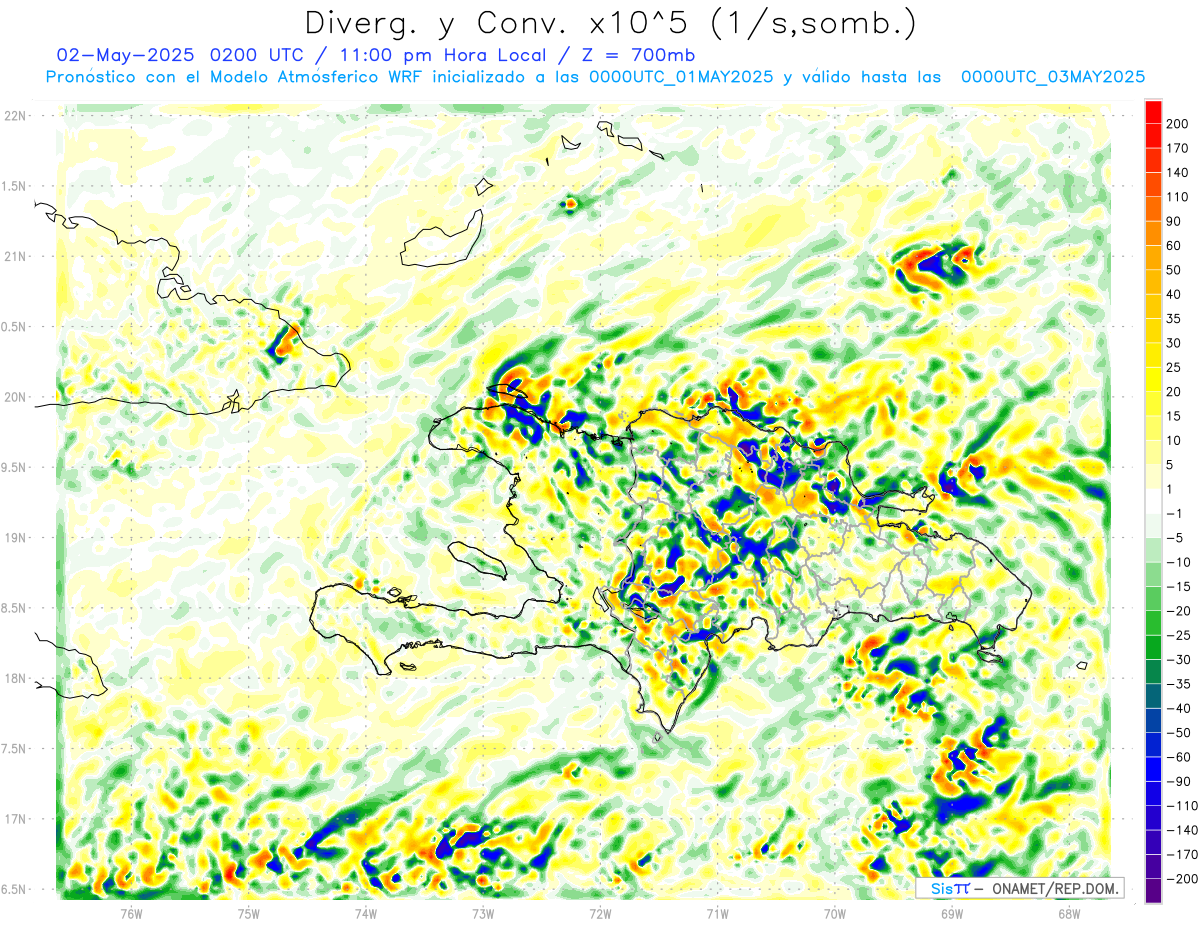Click the colorbar value '-50'
This screenshot has width=1200, height=927.
1177,733
